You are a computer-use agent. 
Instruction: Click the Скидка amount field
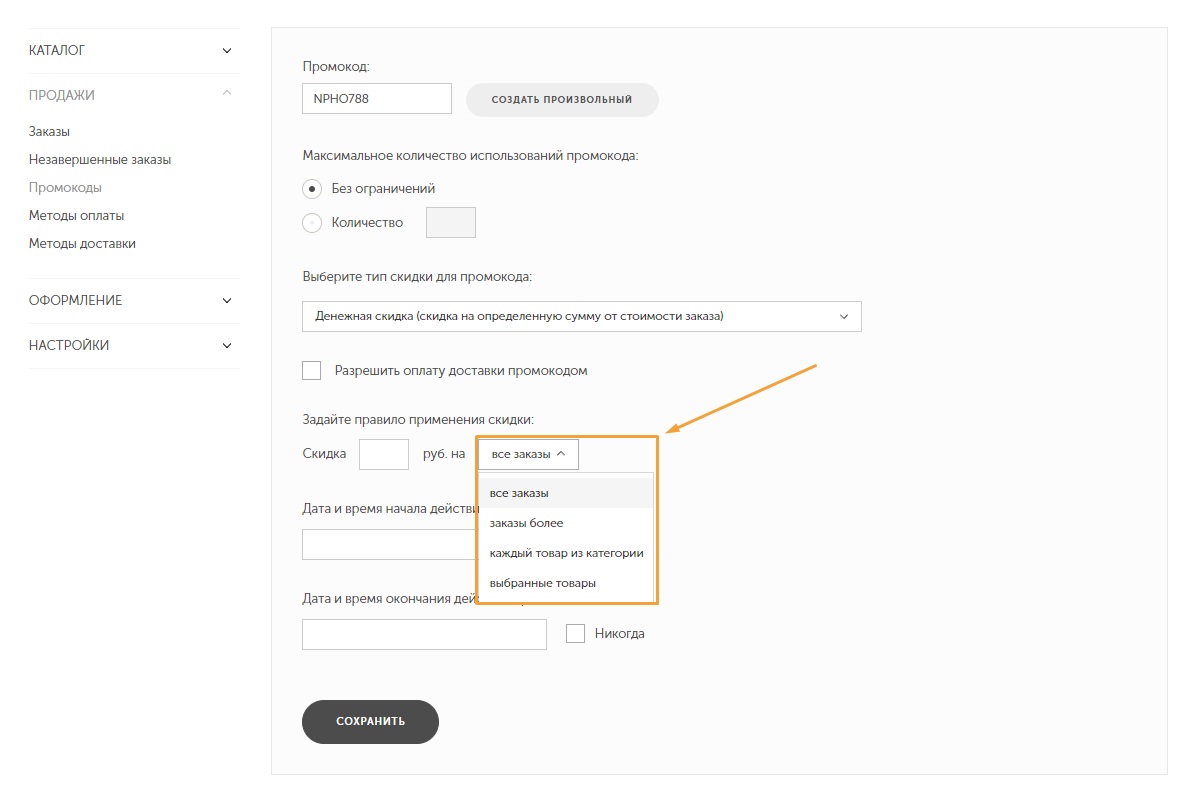(384, 454)
